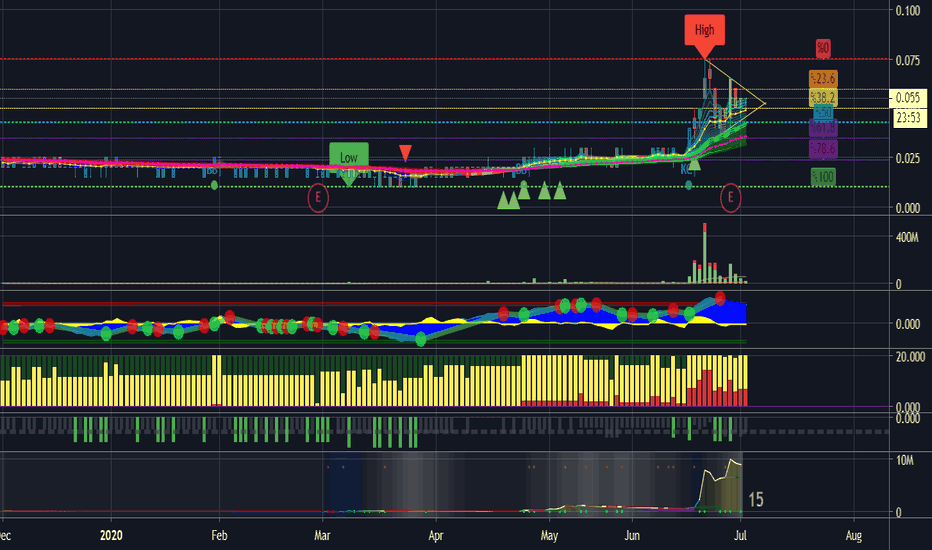Click the 0.100 price axis value
The image size is (932, 550).
[908, 11]
